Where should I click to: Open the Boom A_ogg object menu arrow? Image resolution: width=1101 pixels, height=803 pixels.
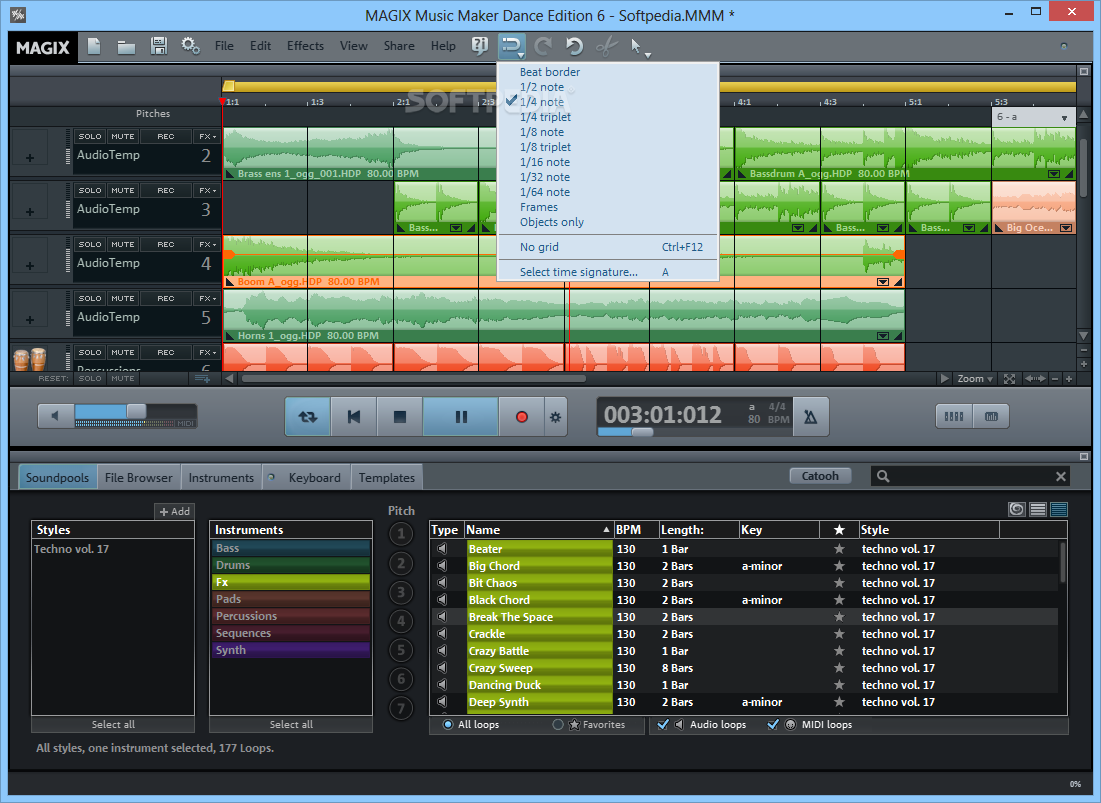pyautogui.click(x=883, y=282)
